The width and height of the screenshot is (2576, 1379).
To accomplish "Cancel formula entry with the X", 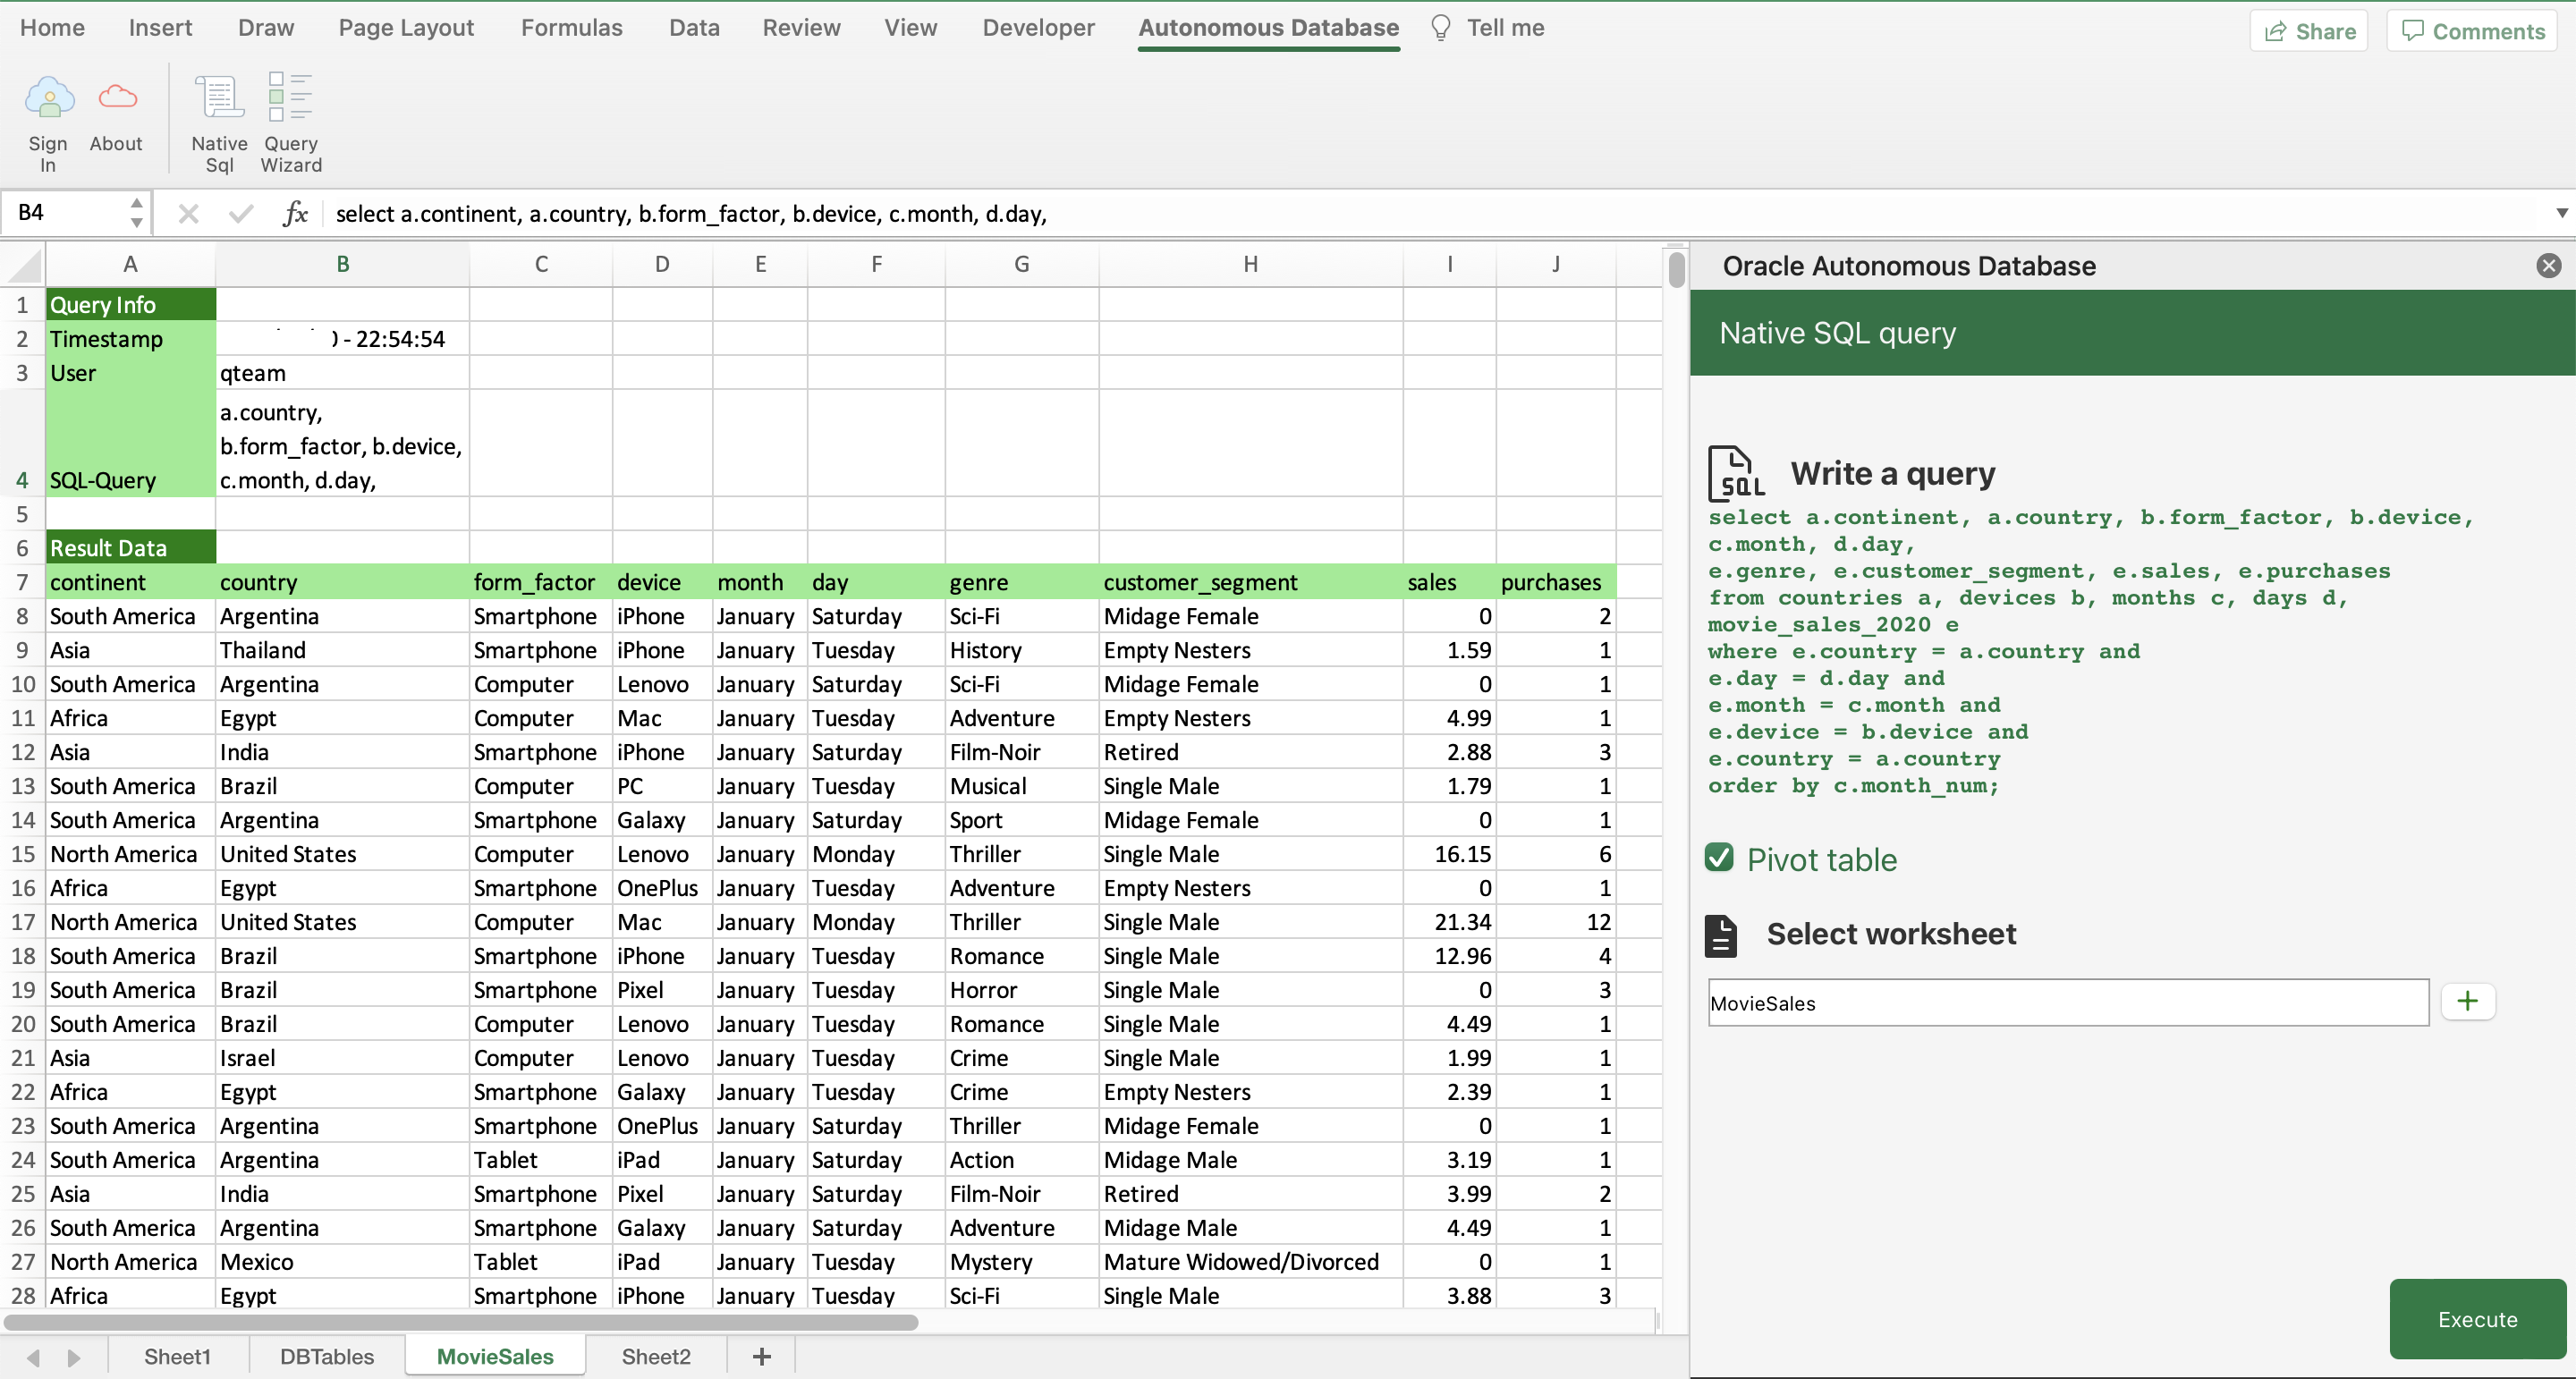I will pyautogui.click(x=188, y=213).
